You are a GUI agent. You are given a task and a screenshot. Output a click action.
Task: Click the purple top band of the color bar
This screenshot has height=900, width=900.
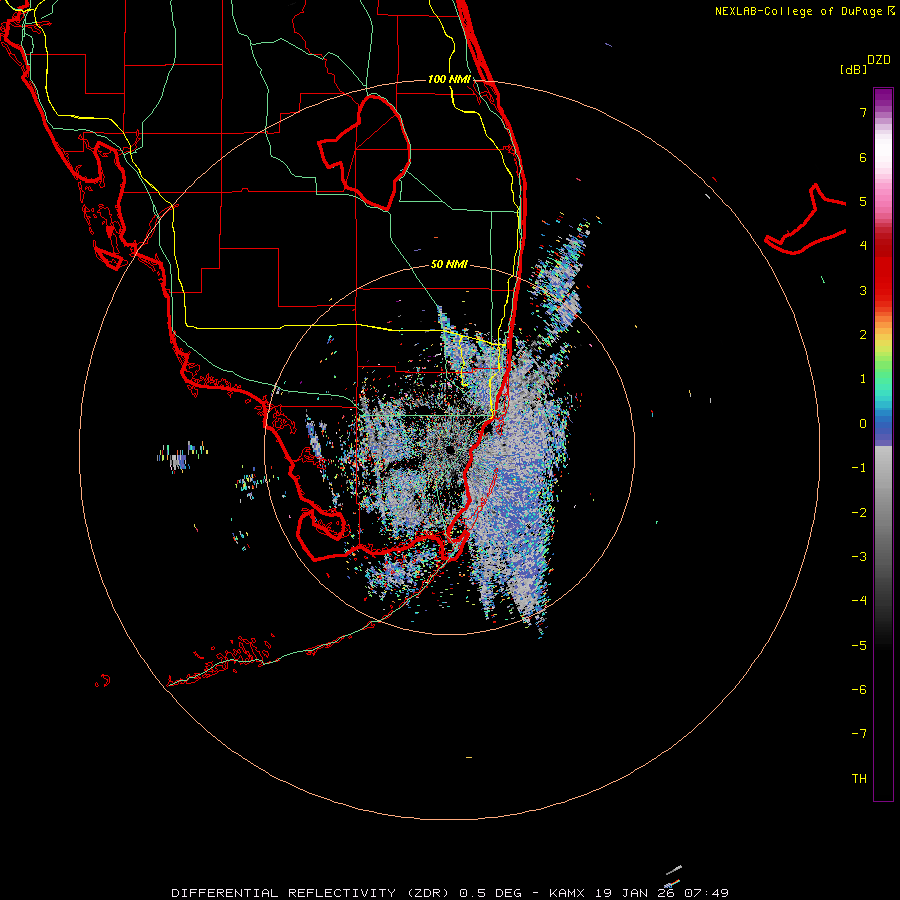(x=883, y=96)
